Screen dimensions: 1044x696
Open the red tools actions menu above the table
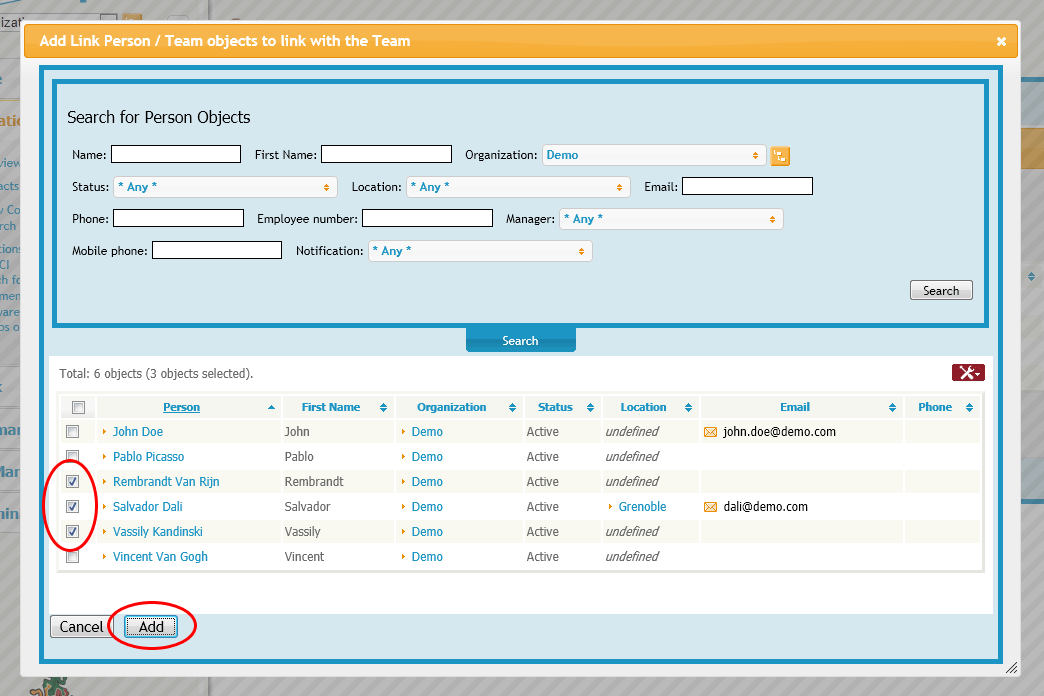pos(967,372)
